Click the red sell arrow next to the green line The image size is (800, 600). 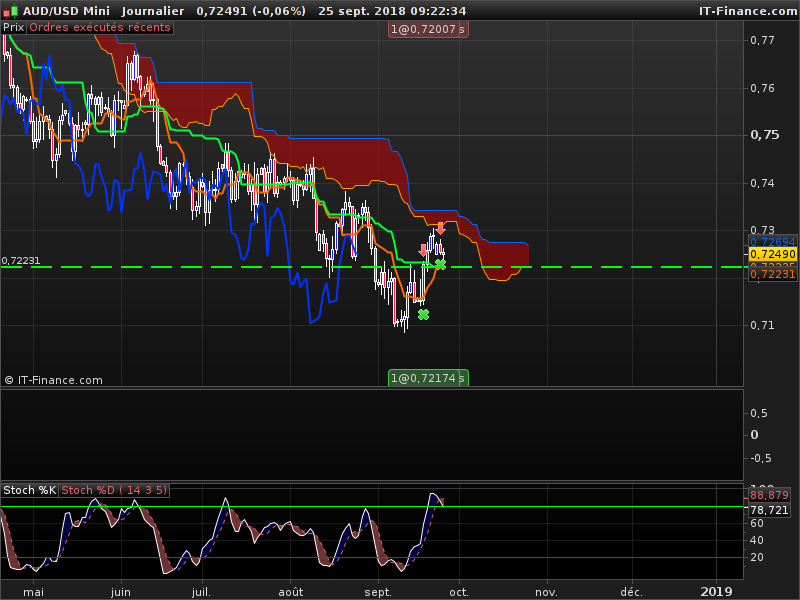tap(423, 250)
